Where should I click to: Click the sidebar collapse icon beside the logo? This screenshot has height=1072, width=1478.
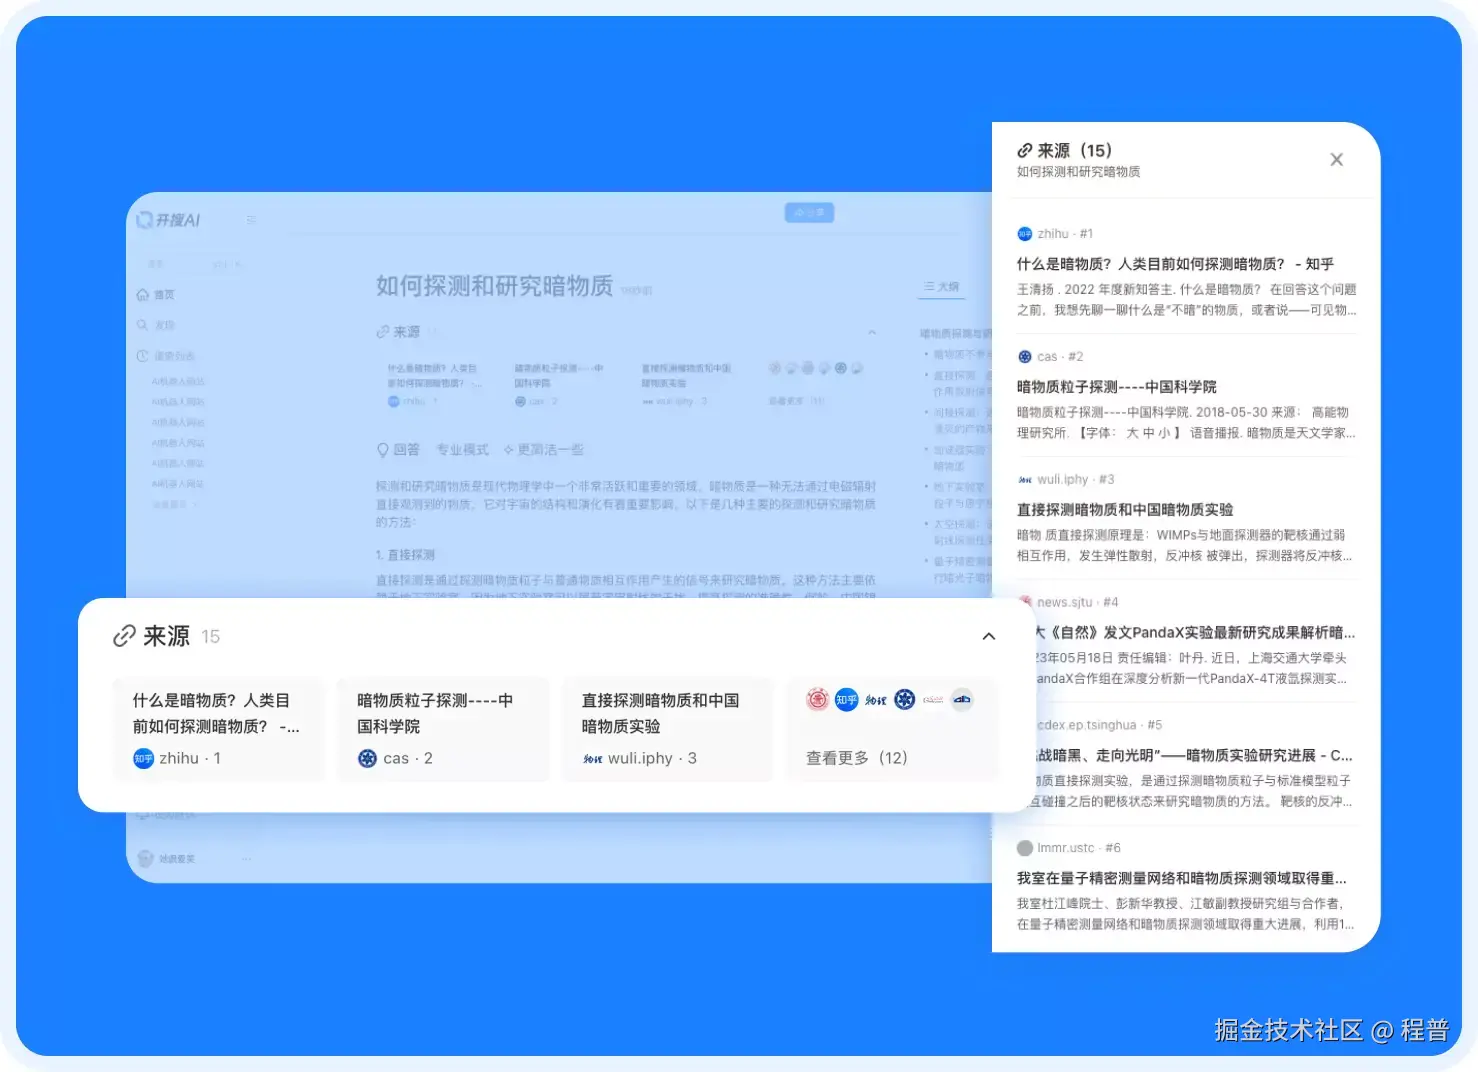coord(251,220)
